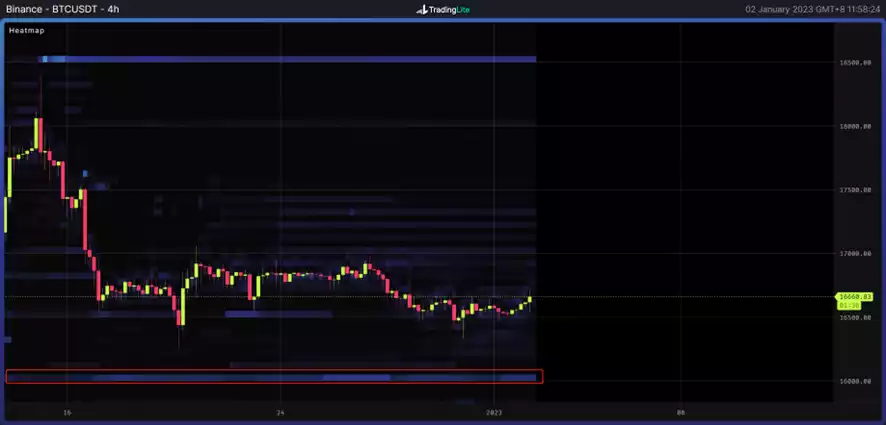
Task: Click the 18500.00 price axis label
Action: pyautogui.click(x=854, y=63)
